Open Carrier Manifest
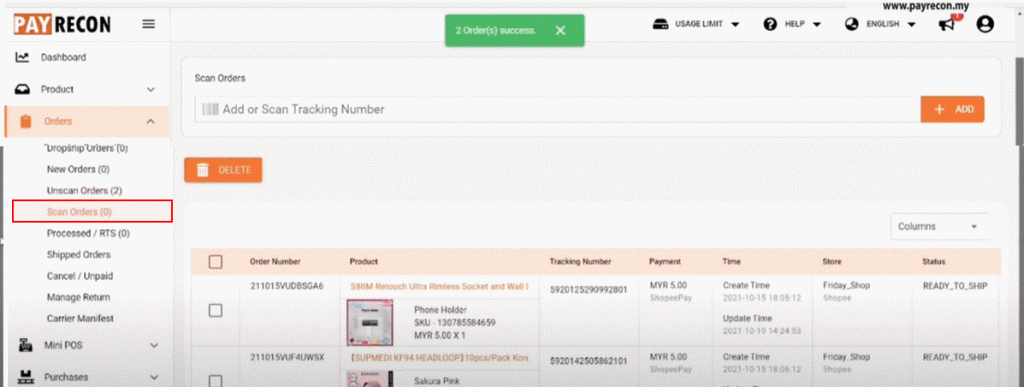 (x=80, y=318)
